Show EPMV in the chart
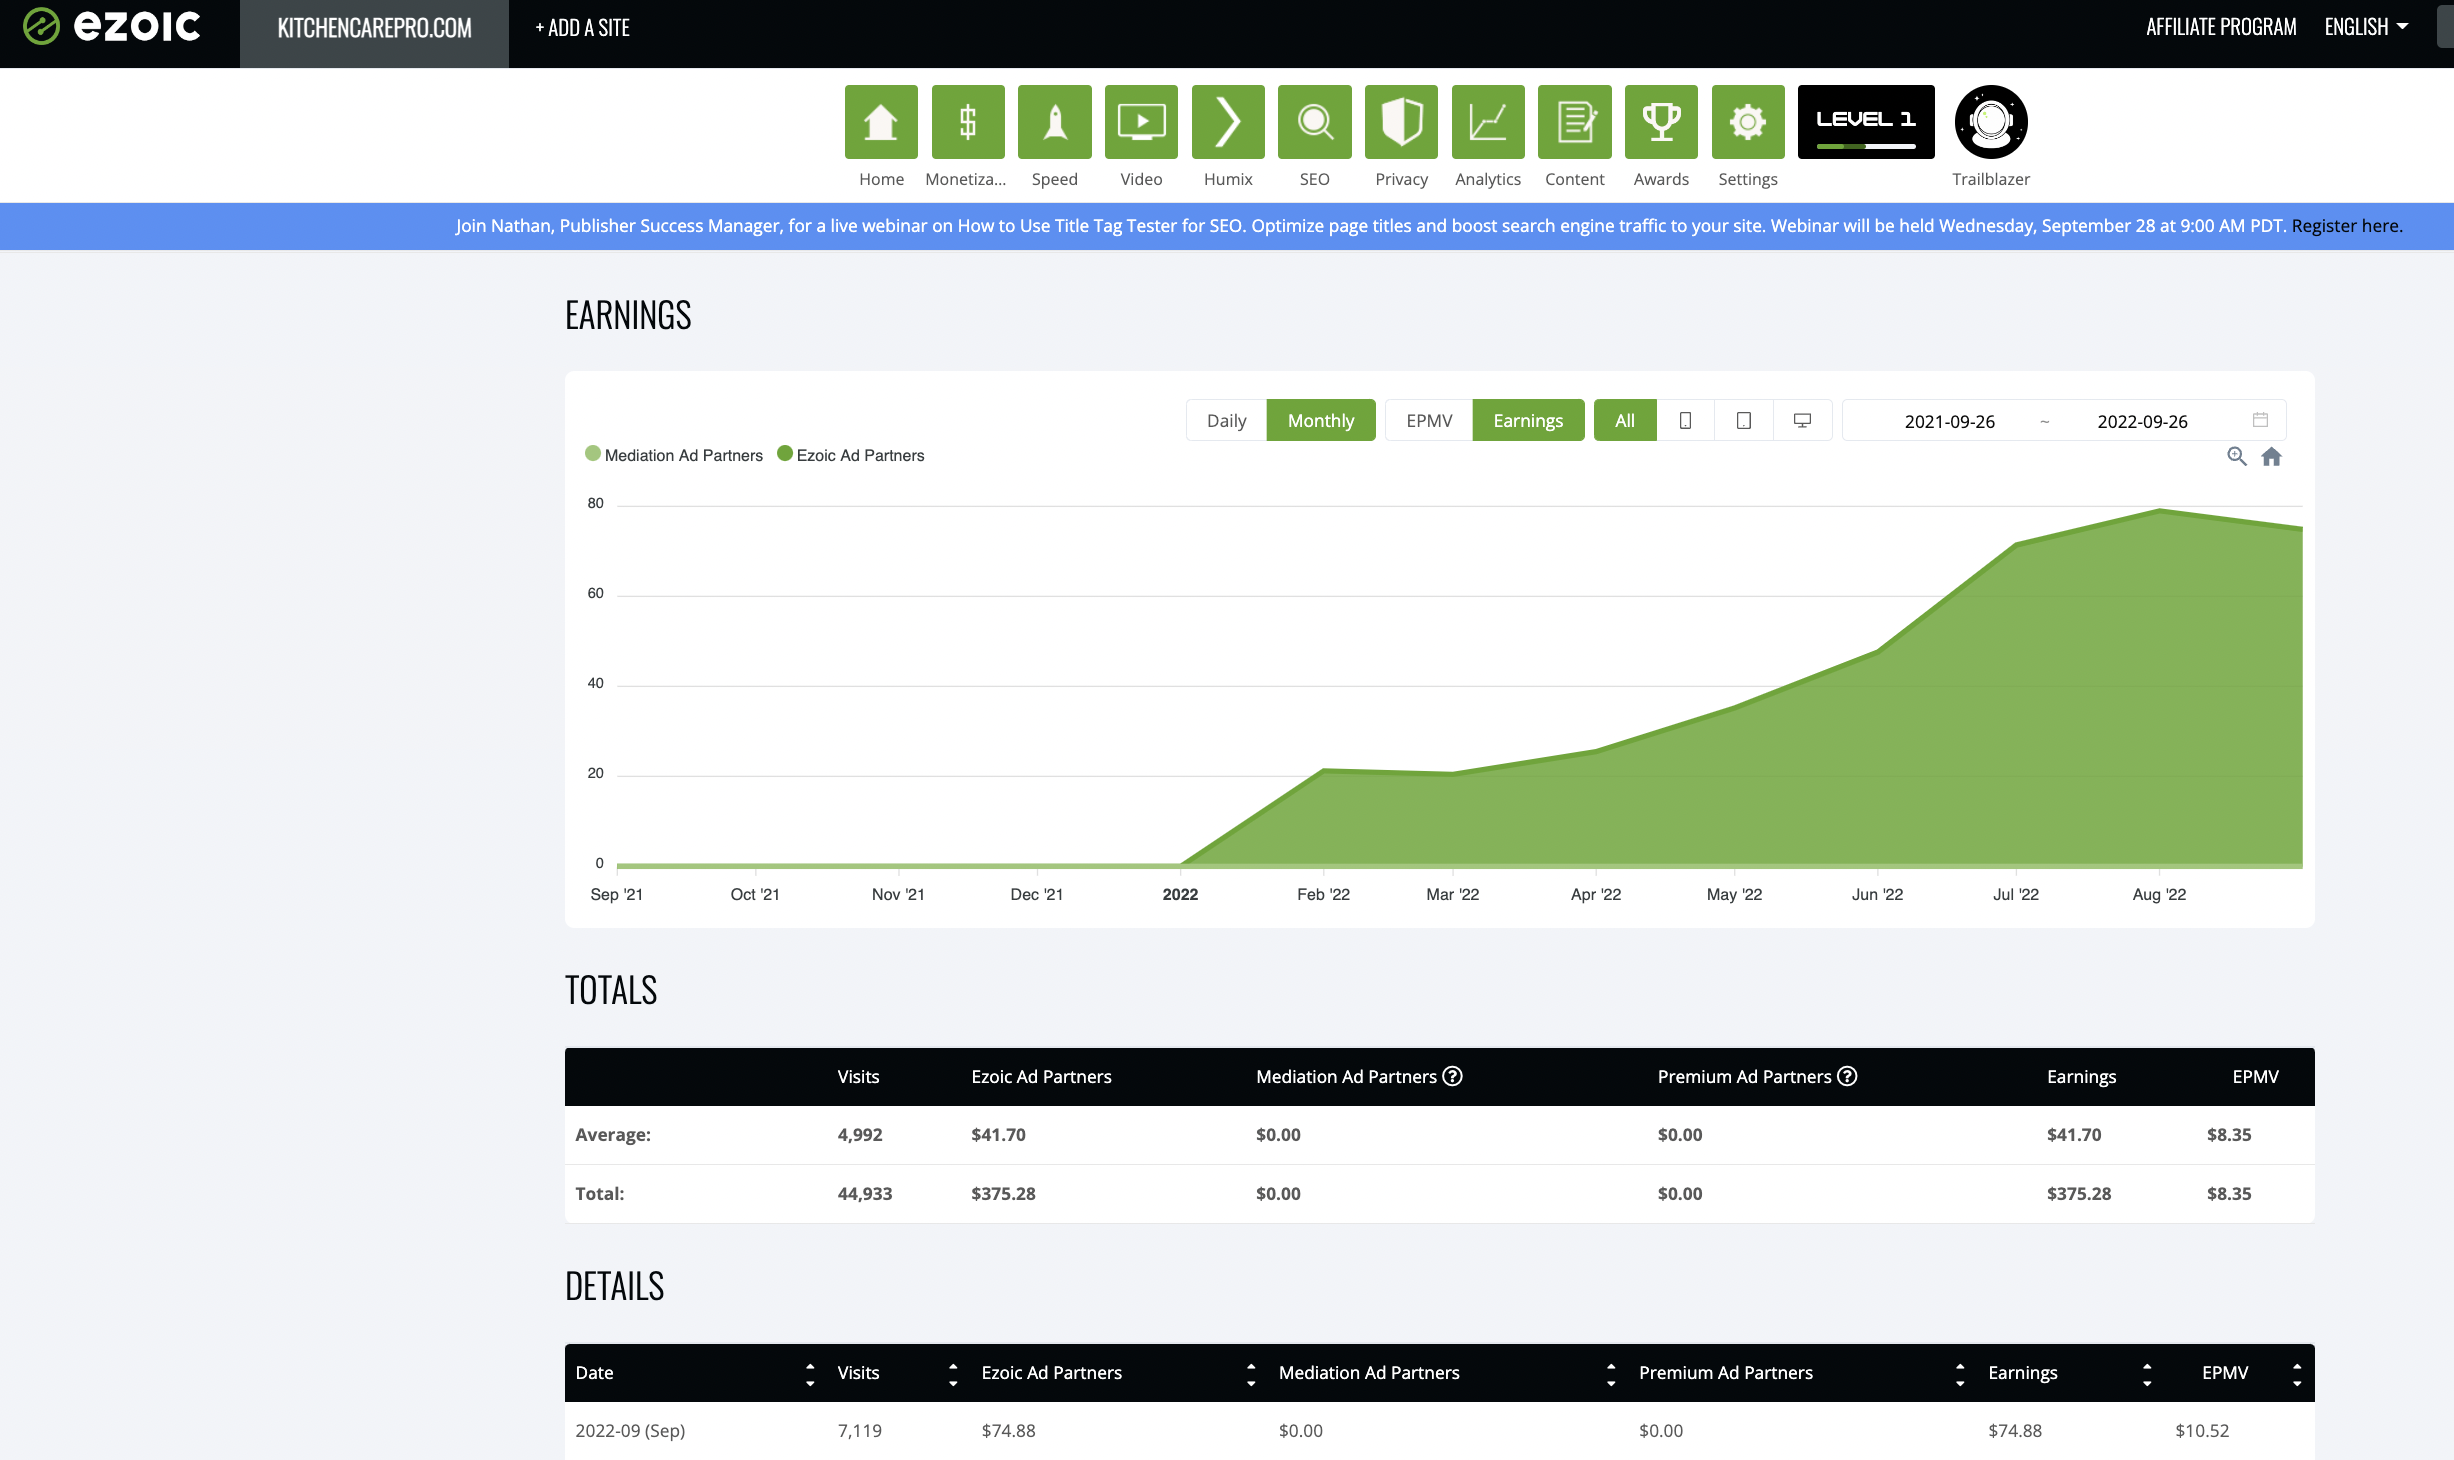This screenshot has height=1460, width=2454. [x=1429, y=420]
